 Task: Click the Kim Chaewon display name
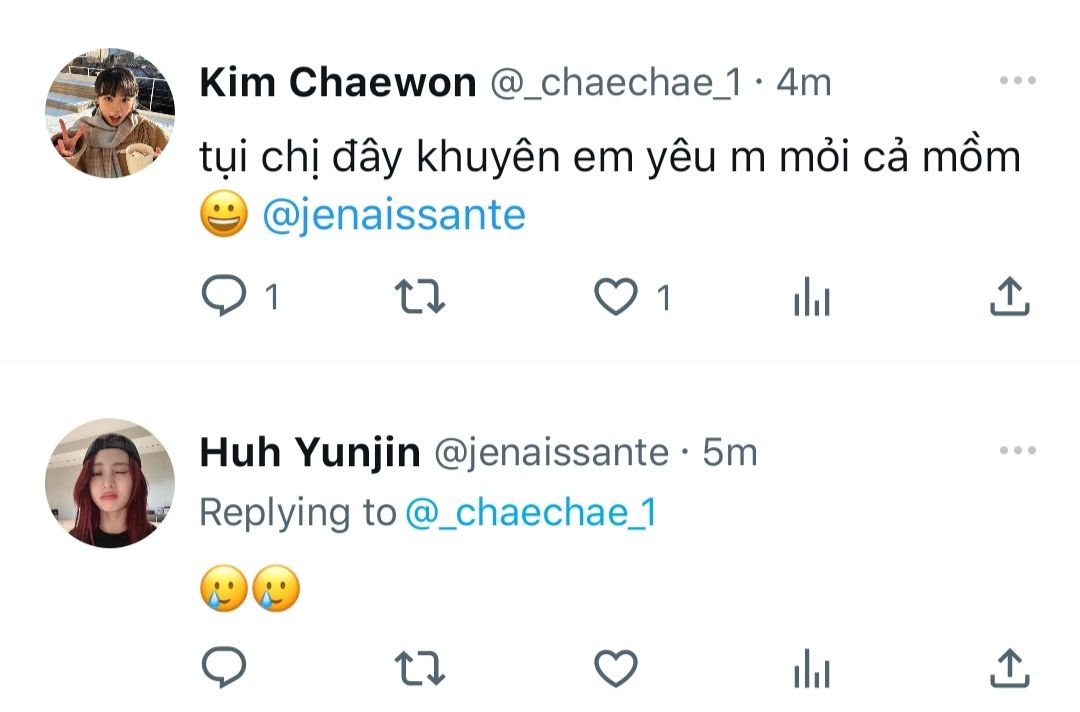(x=338, y=83)
